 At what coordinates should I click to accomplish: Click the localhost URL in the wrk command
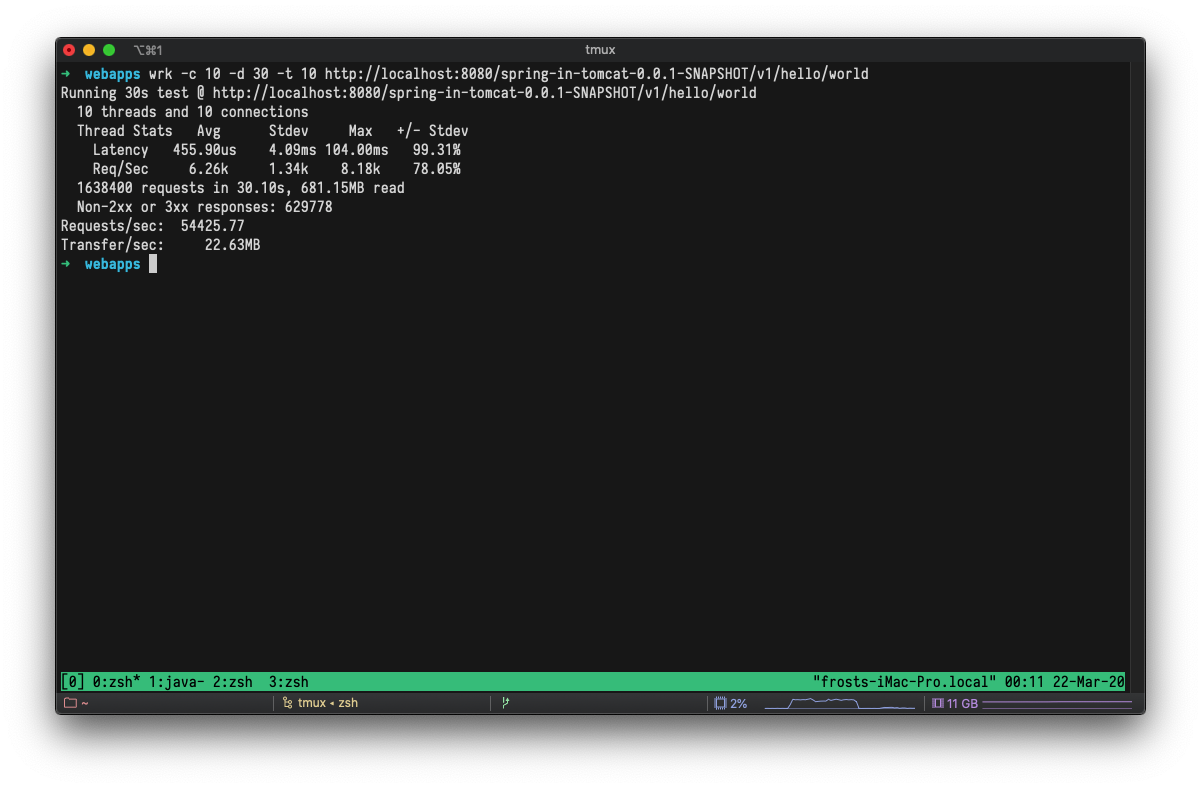coord(597,74)
